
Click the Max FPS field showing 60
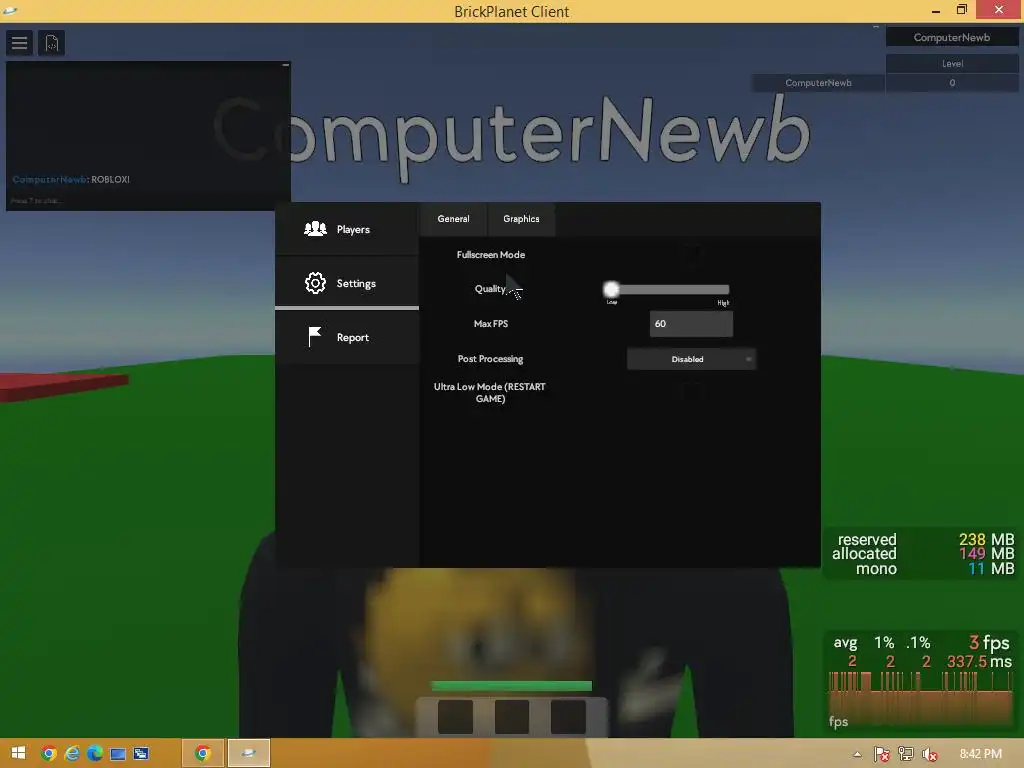[x=691, y=324]
